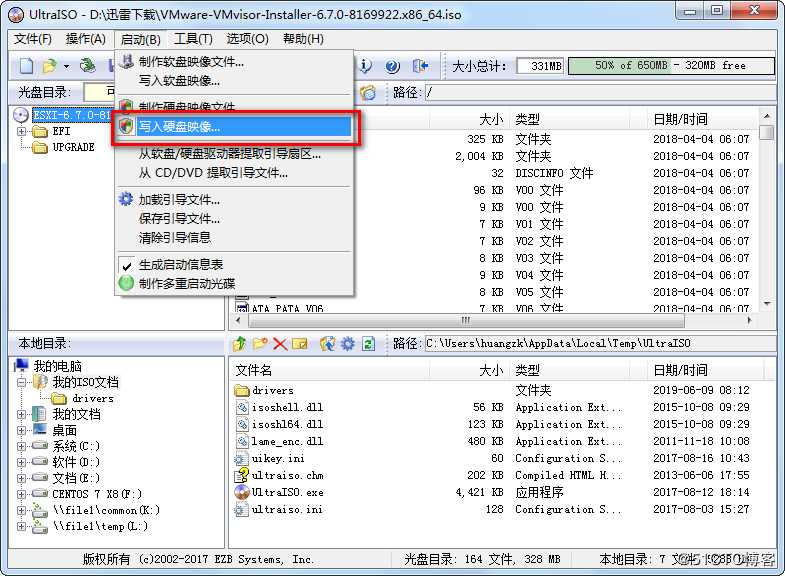785x576 pixels.
Task: Click the 50% of 650MB capacity bar
Action: click(x=671, y=66)
